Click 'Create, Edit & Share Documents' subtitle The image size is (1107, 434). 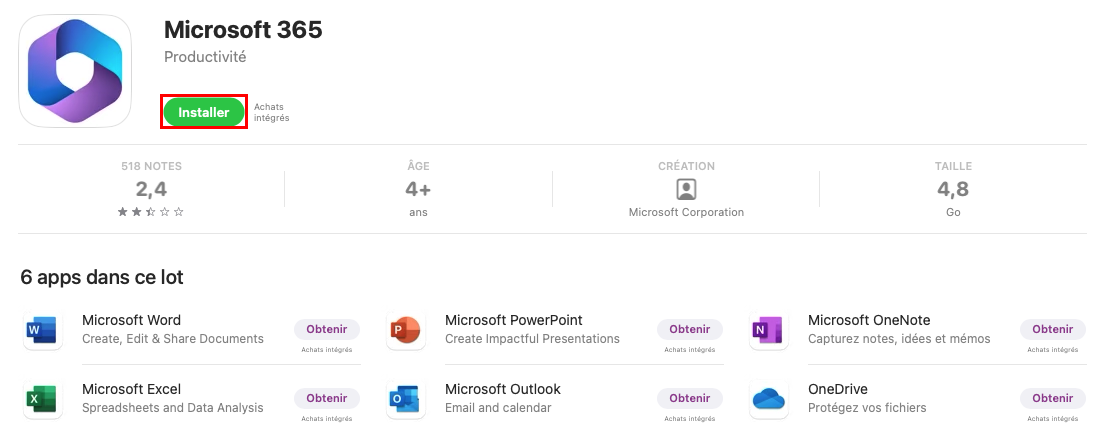point(173,339)
